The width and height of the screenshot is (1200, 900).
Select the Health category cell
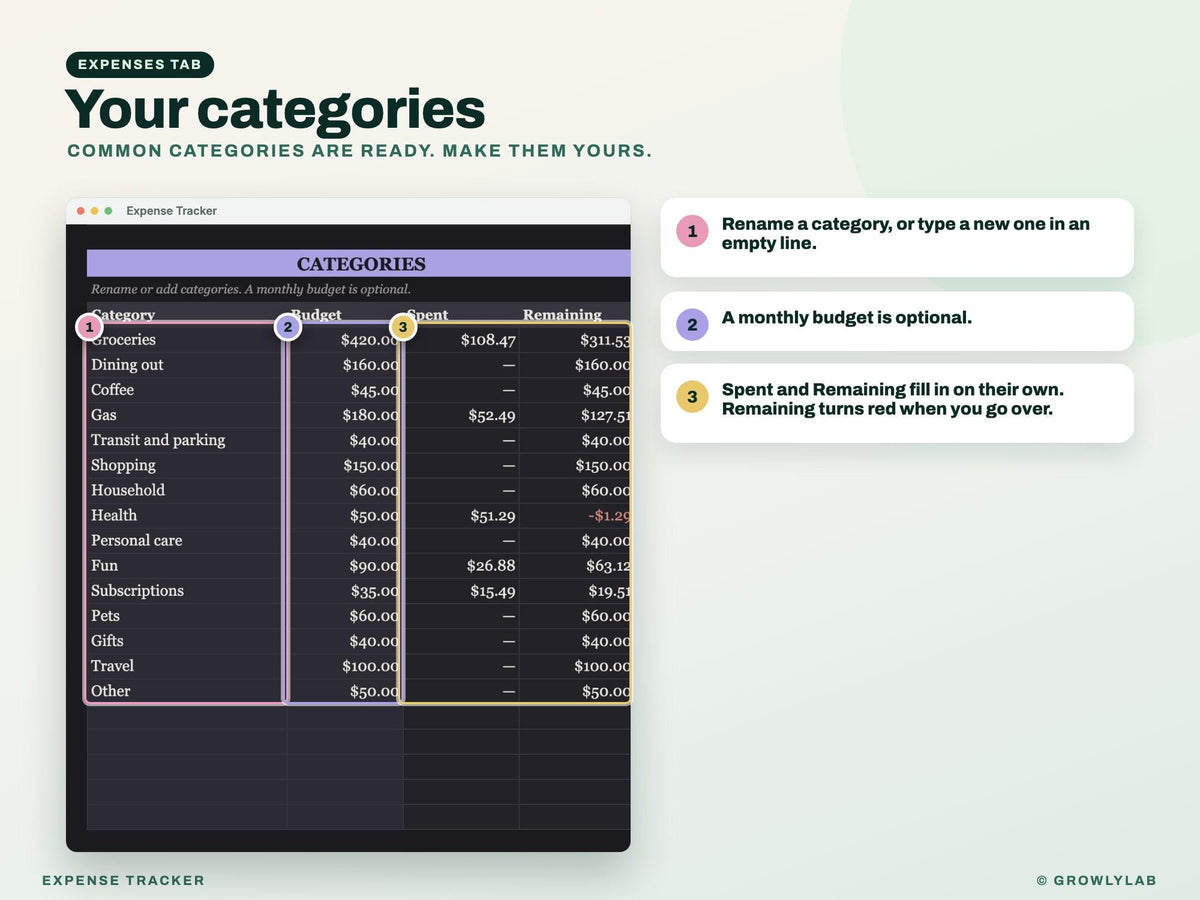tap(187, 515)
